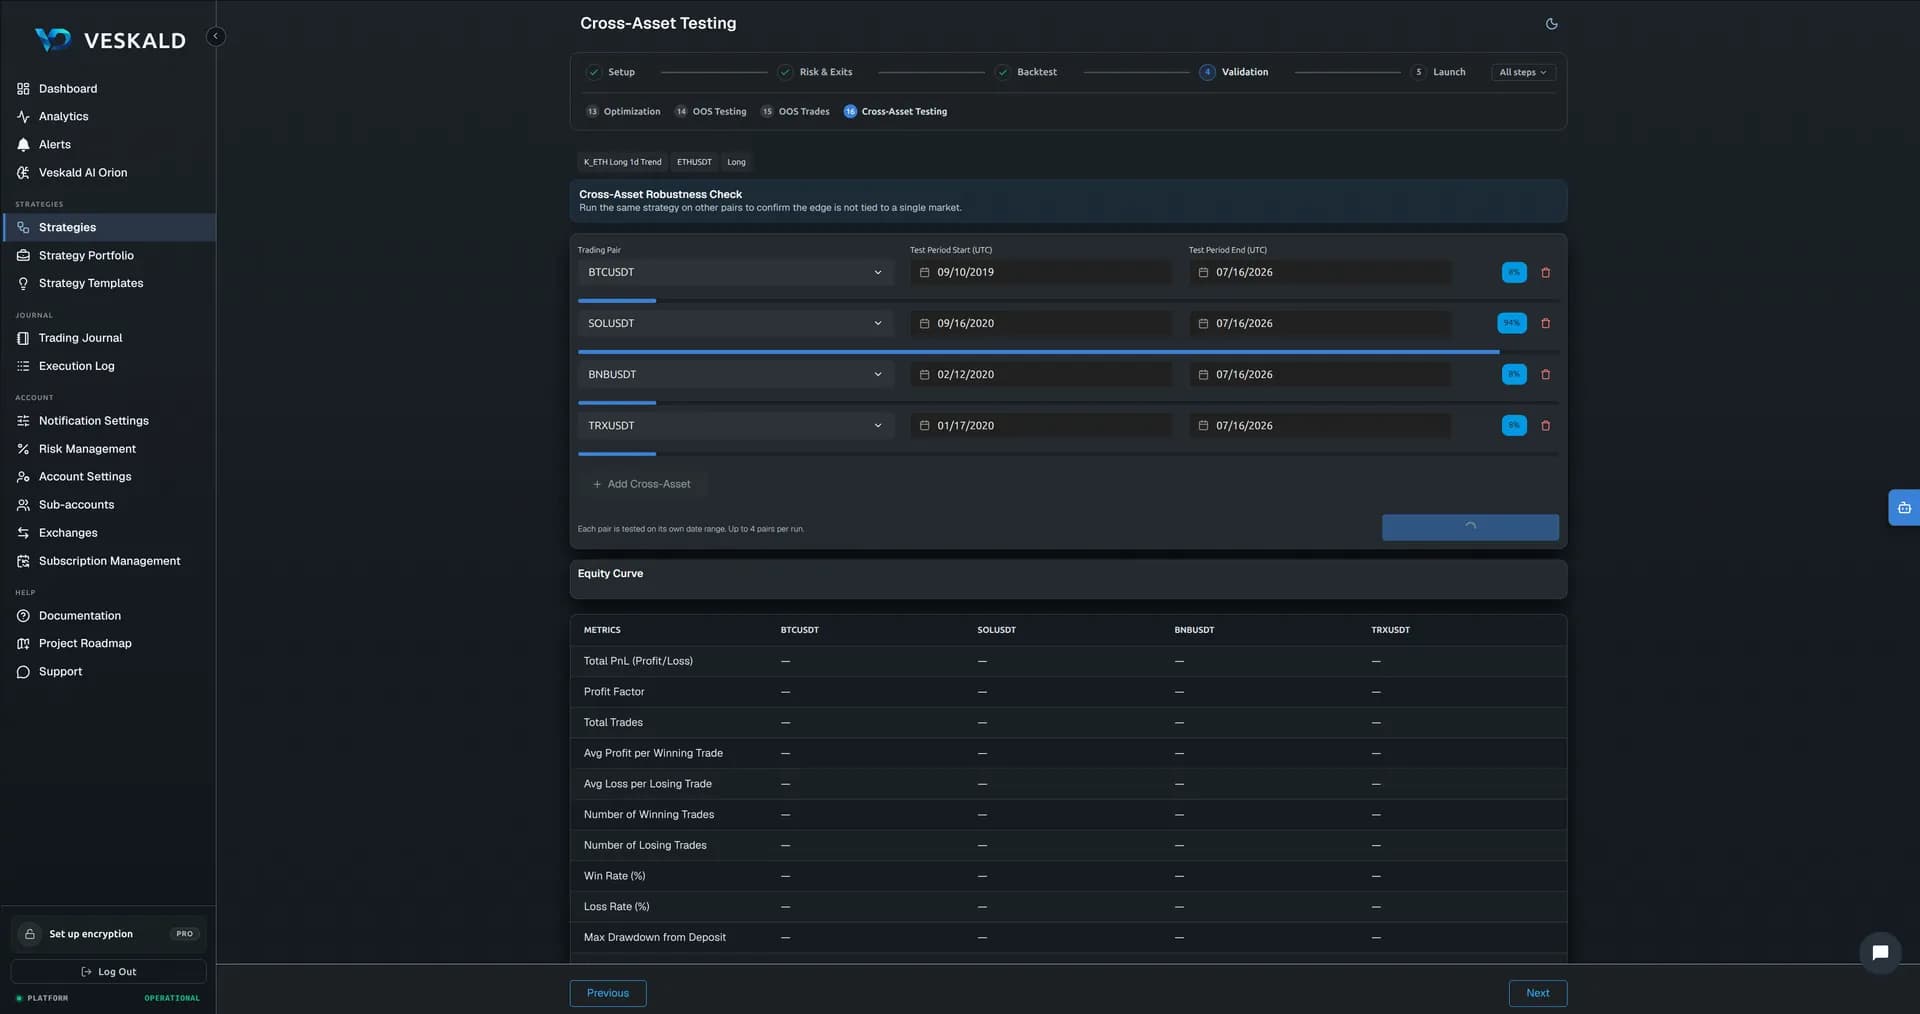Click Add Cross-Asset button

coord(642,484)
